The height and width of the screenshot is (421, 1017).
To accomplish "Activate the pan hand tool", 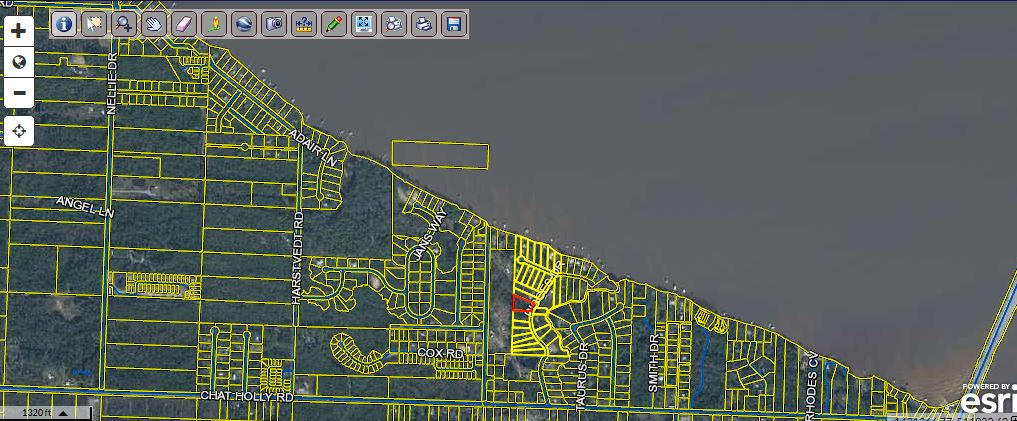I will click(154, 24).
